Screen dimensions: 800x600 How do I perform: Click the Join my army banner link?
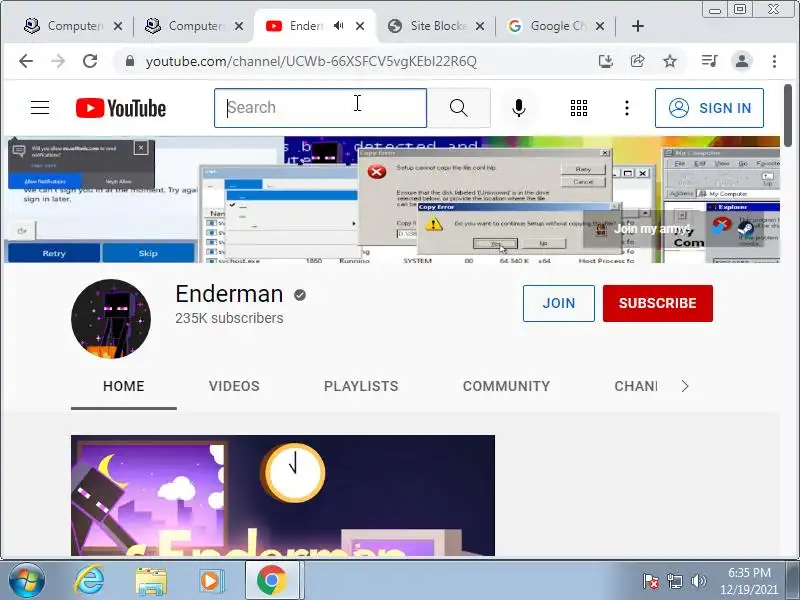coord(644,229)
